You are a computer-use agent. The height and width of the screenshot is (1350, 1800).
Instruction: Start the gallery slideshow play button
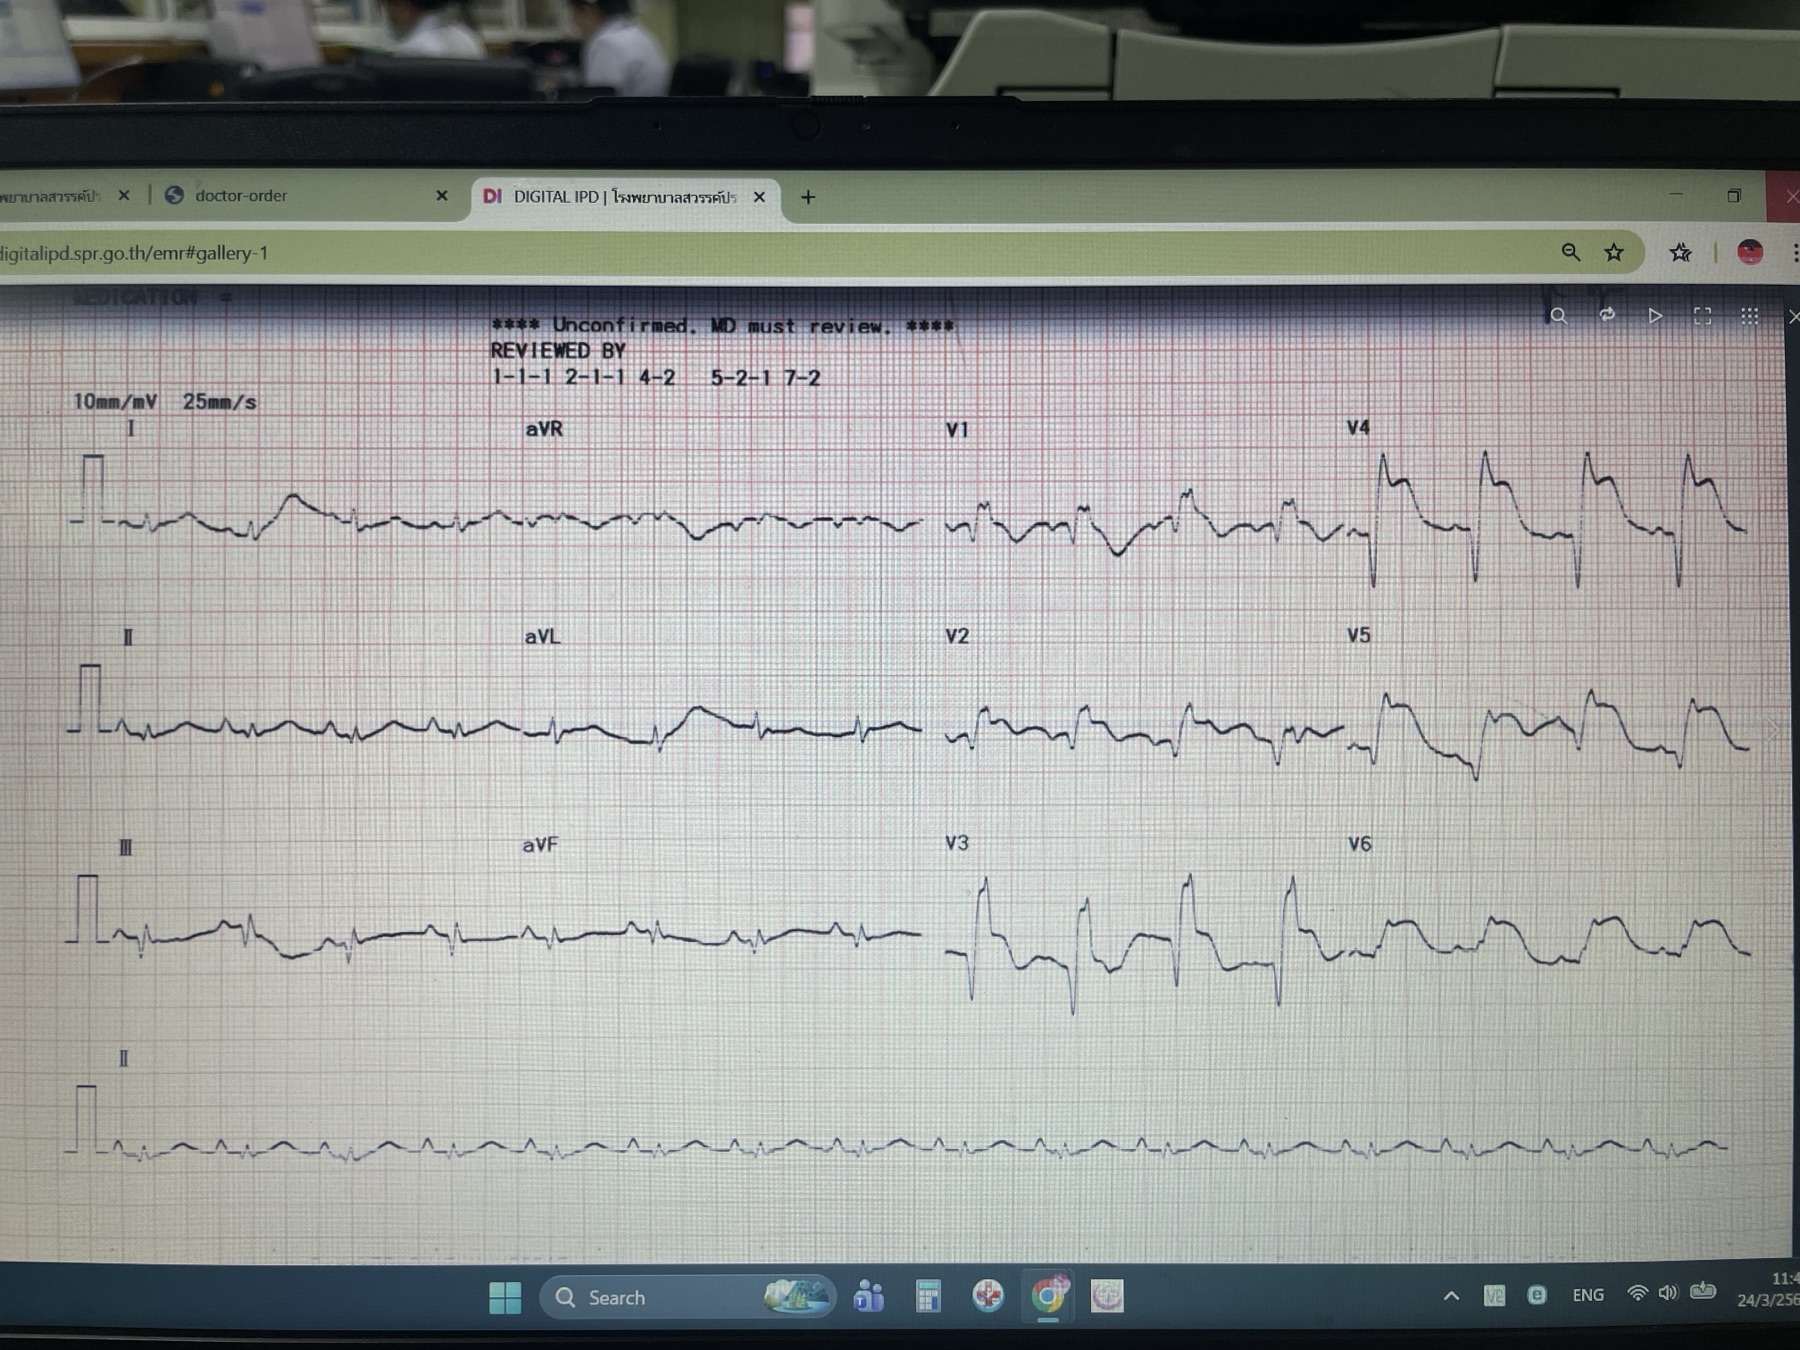click(1655, 316)
